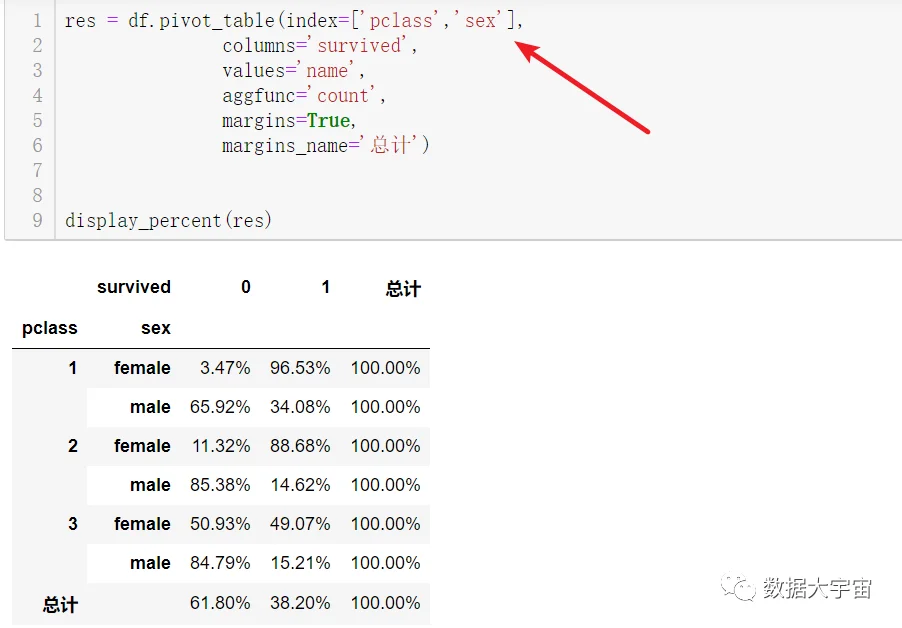
Task: Click the 96.53% cell
Action: (300, 368)
